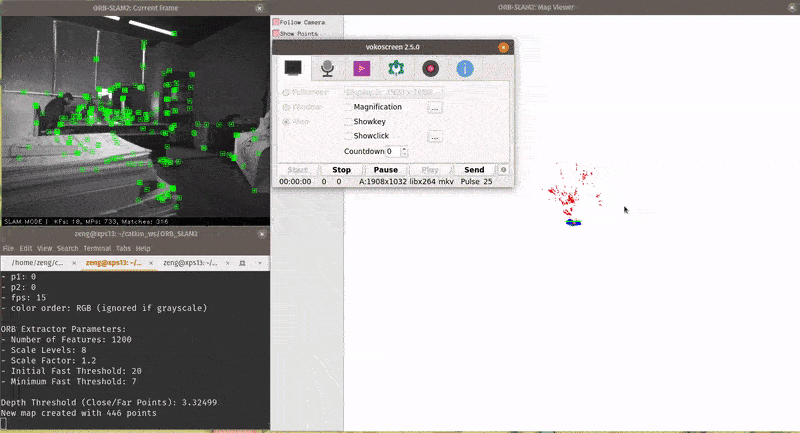
Task: Click the Pause recording button
Action: 386,170
